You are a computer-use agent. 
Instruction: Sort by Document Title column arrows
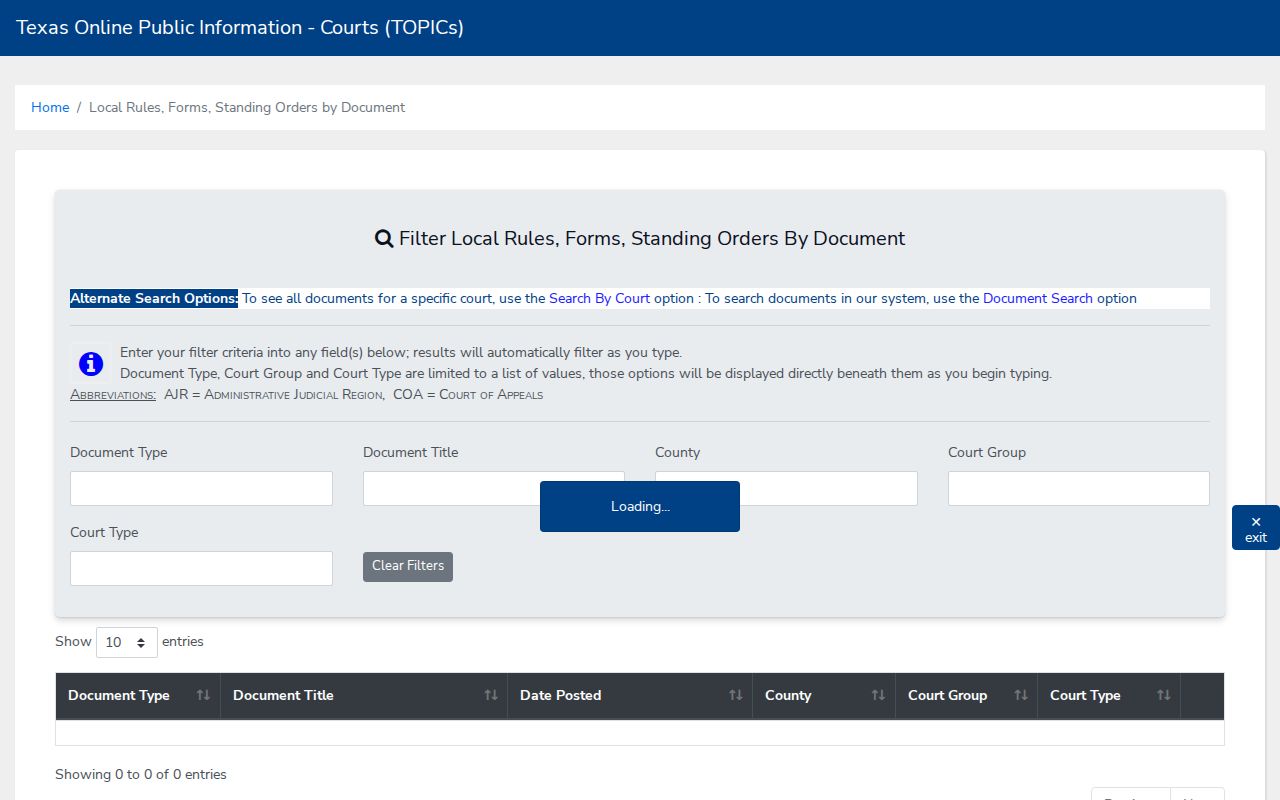(x=491, y=695)
